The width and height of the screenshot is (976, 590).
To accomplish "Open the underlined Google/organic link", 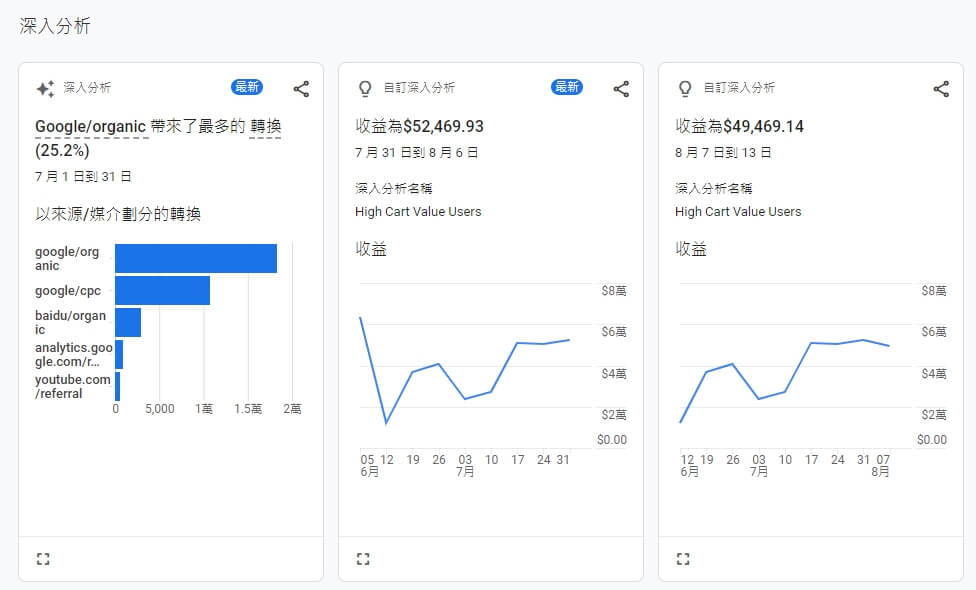I will (x=90, y=126).
